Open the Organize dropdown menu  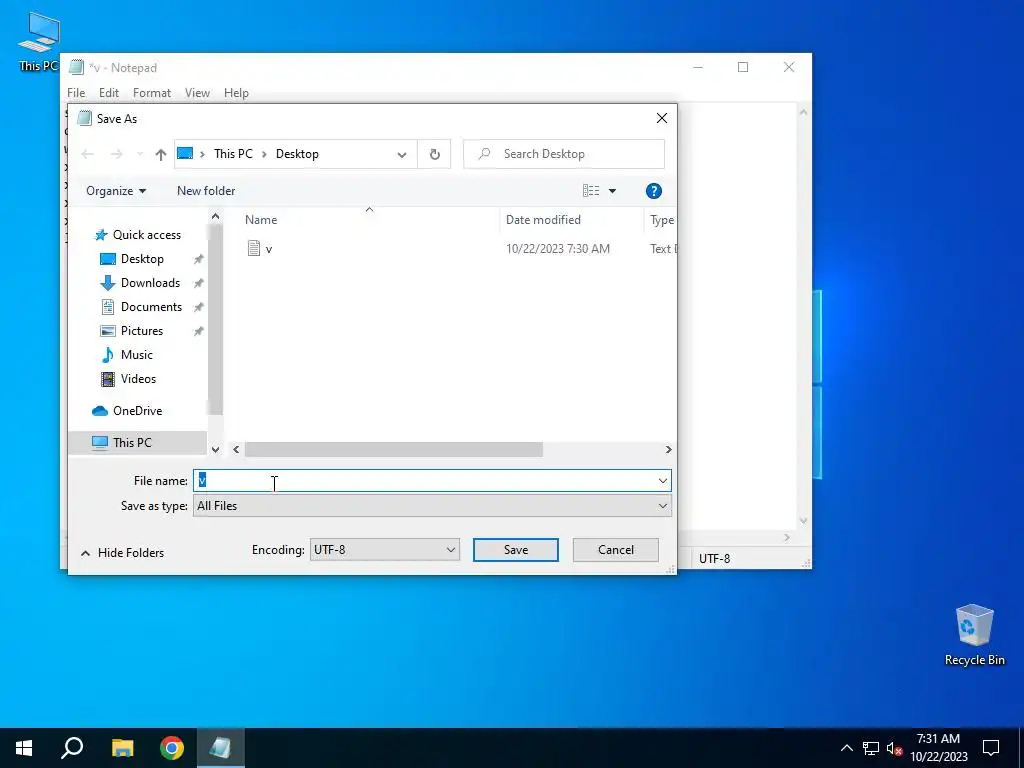116,191
